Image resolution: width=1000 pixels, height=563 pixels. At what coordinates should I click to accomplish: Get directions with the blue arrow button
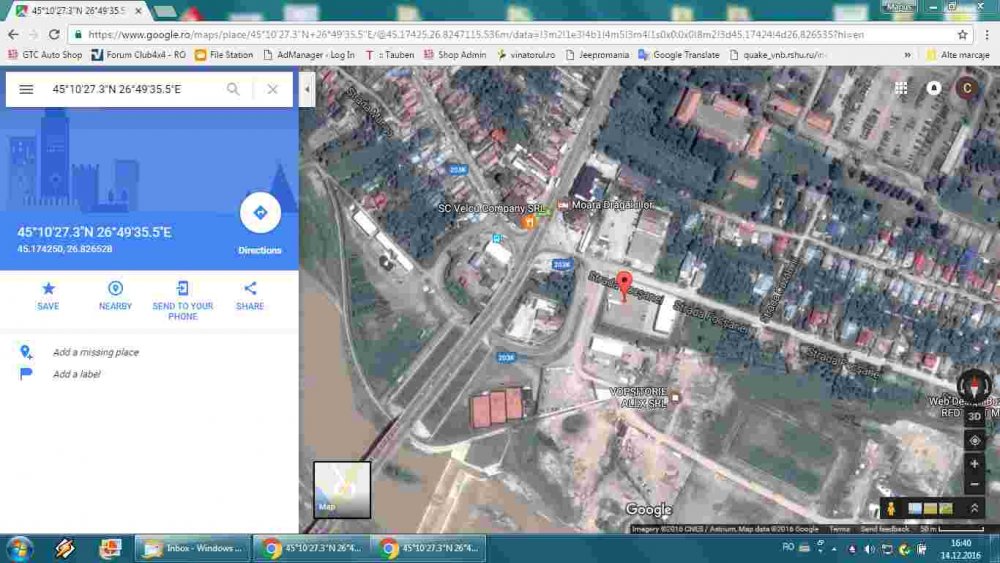(260, 213)
